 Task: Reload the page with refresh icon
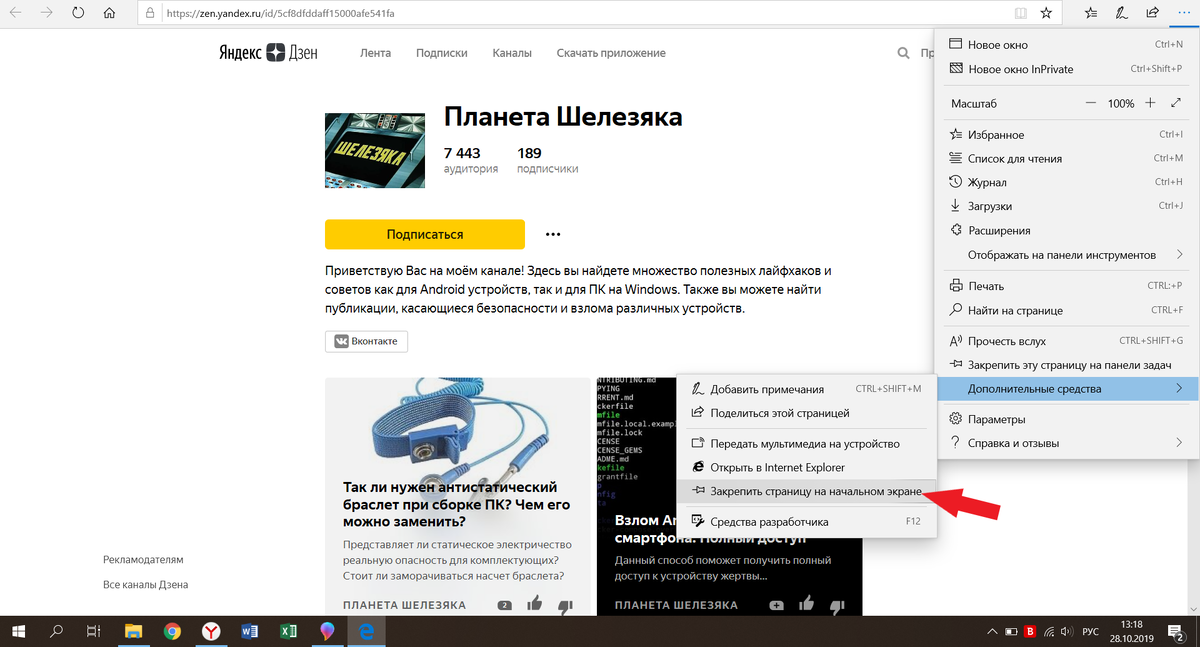click(78, 14)
